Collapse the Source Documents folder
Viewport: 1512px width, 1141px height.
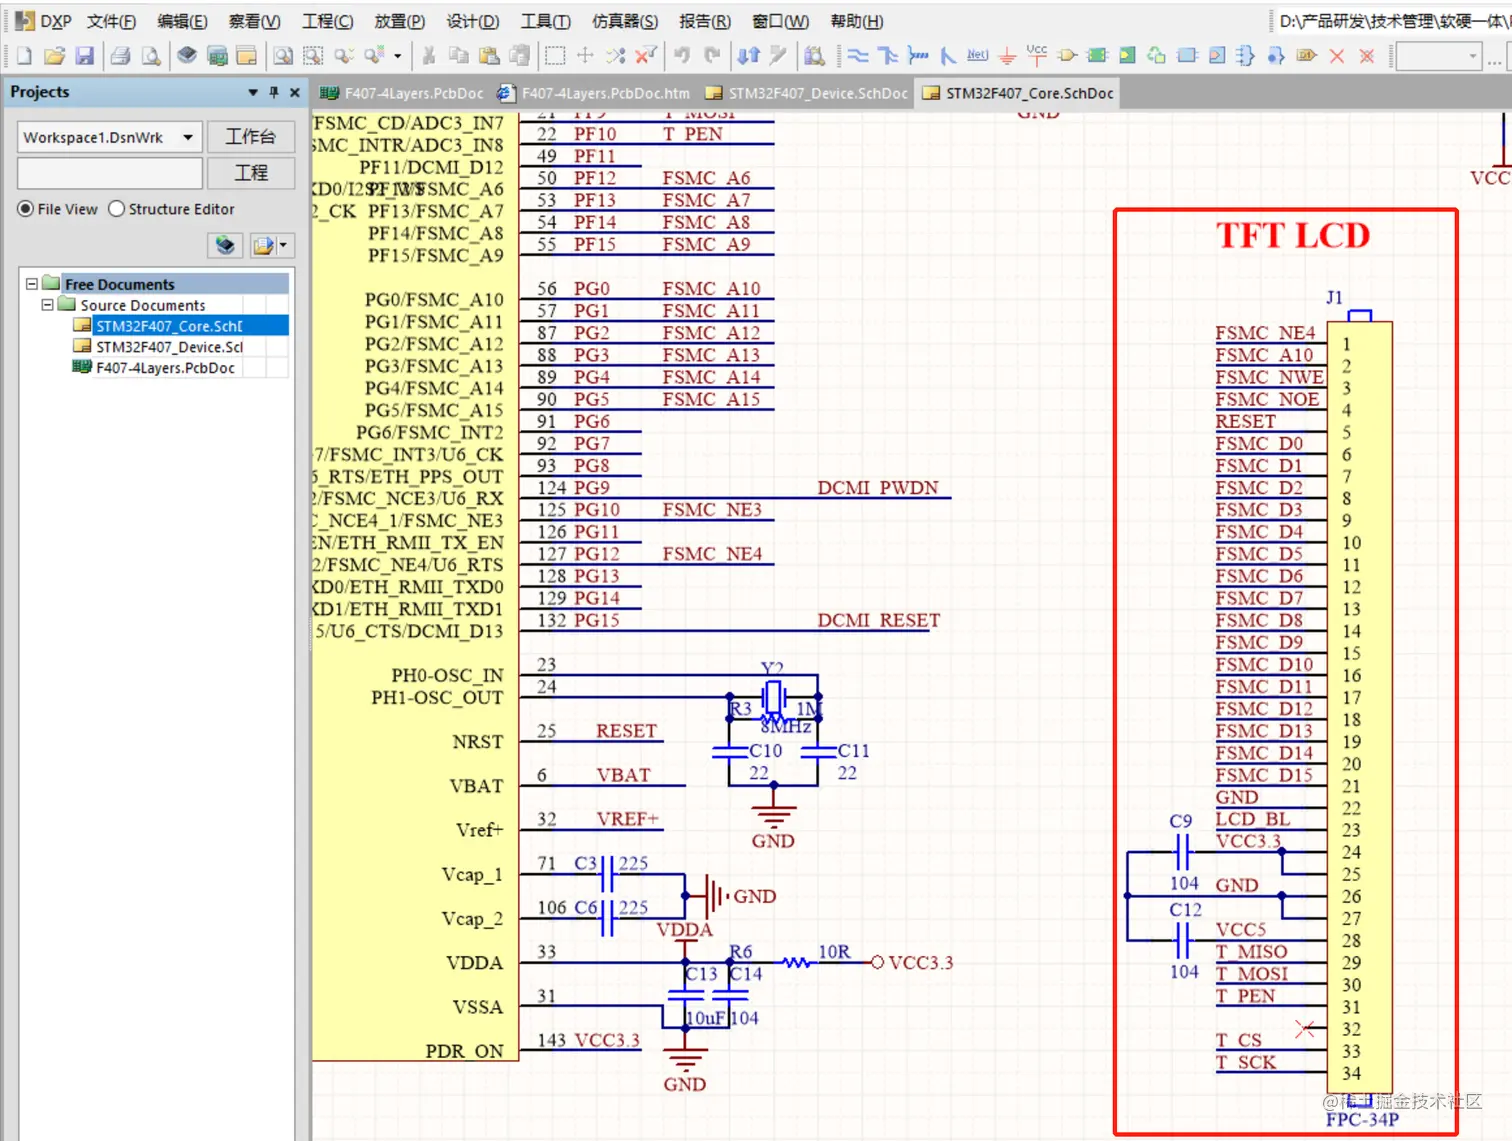47,305
